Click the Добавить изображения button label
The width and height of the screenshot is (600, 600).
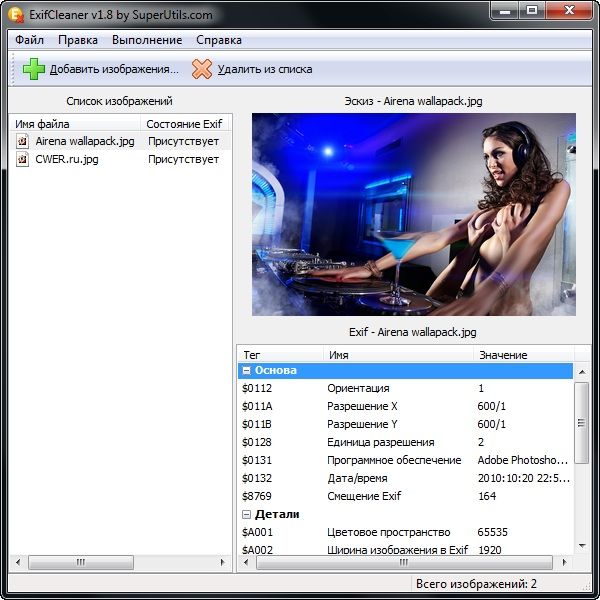pyautogui.click(x=114, y=69)
